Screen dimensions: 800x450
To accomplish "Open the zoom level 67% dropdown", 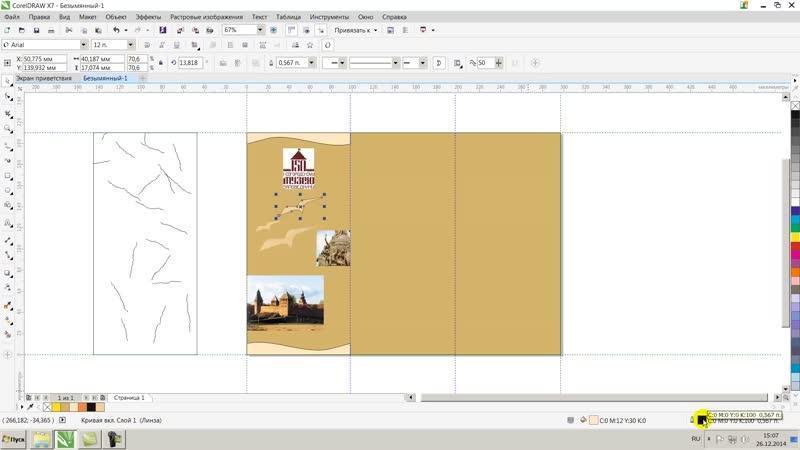I will point(260,30).
